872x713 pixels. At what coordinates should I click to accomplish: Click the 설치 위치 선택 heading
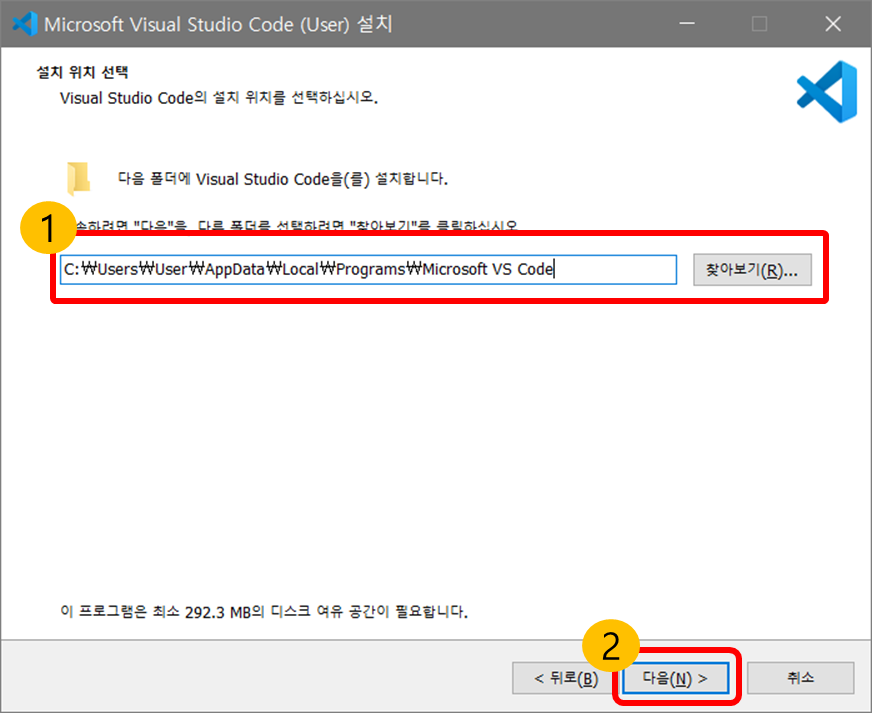[82, 72]
